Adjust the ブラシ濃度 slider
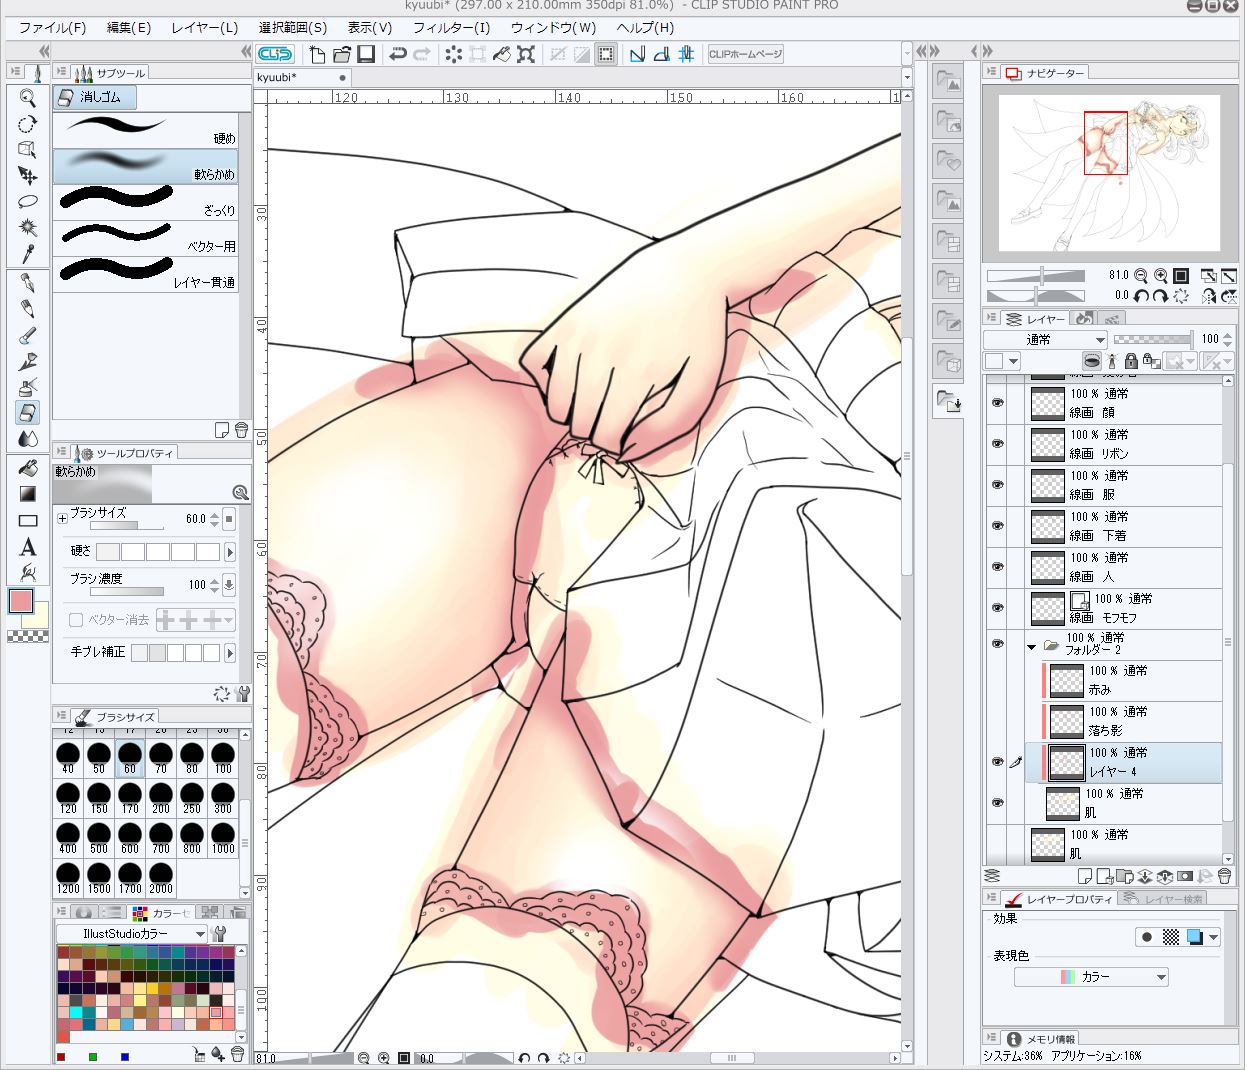This screenshot has width=1245, height=1070. [x=126, y=592]
